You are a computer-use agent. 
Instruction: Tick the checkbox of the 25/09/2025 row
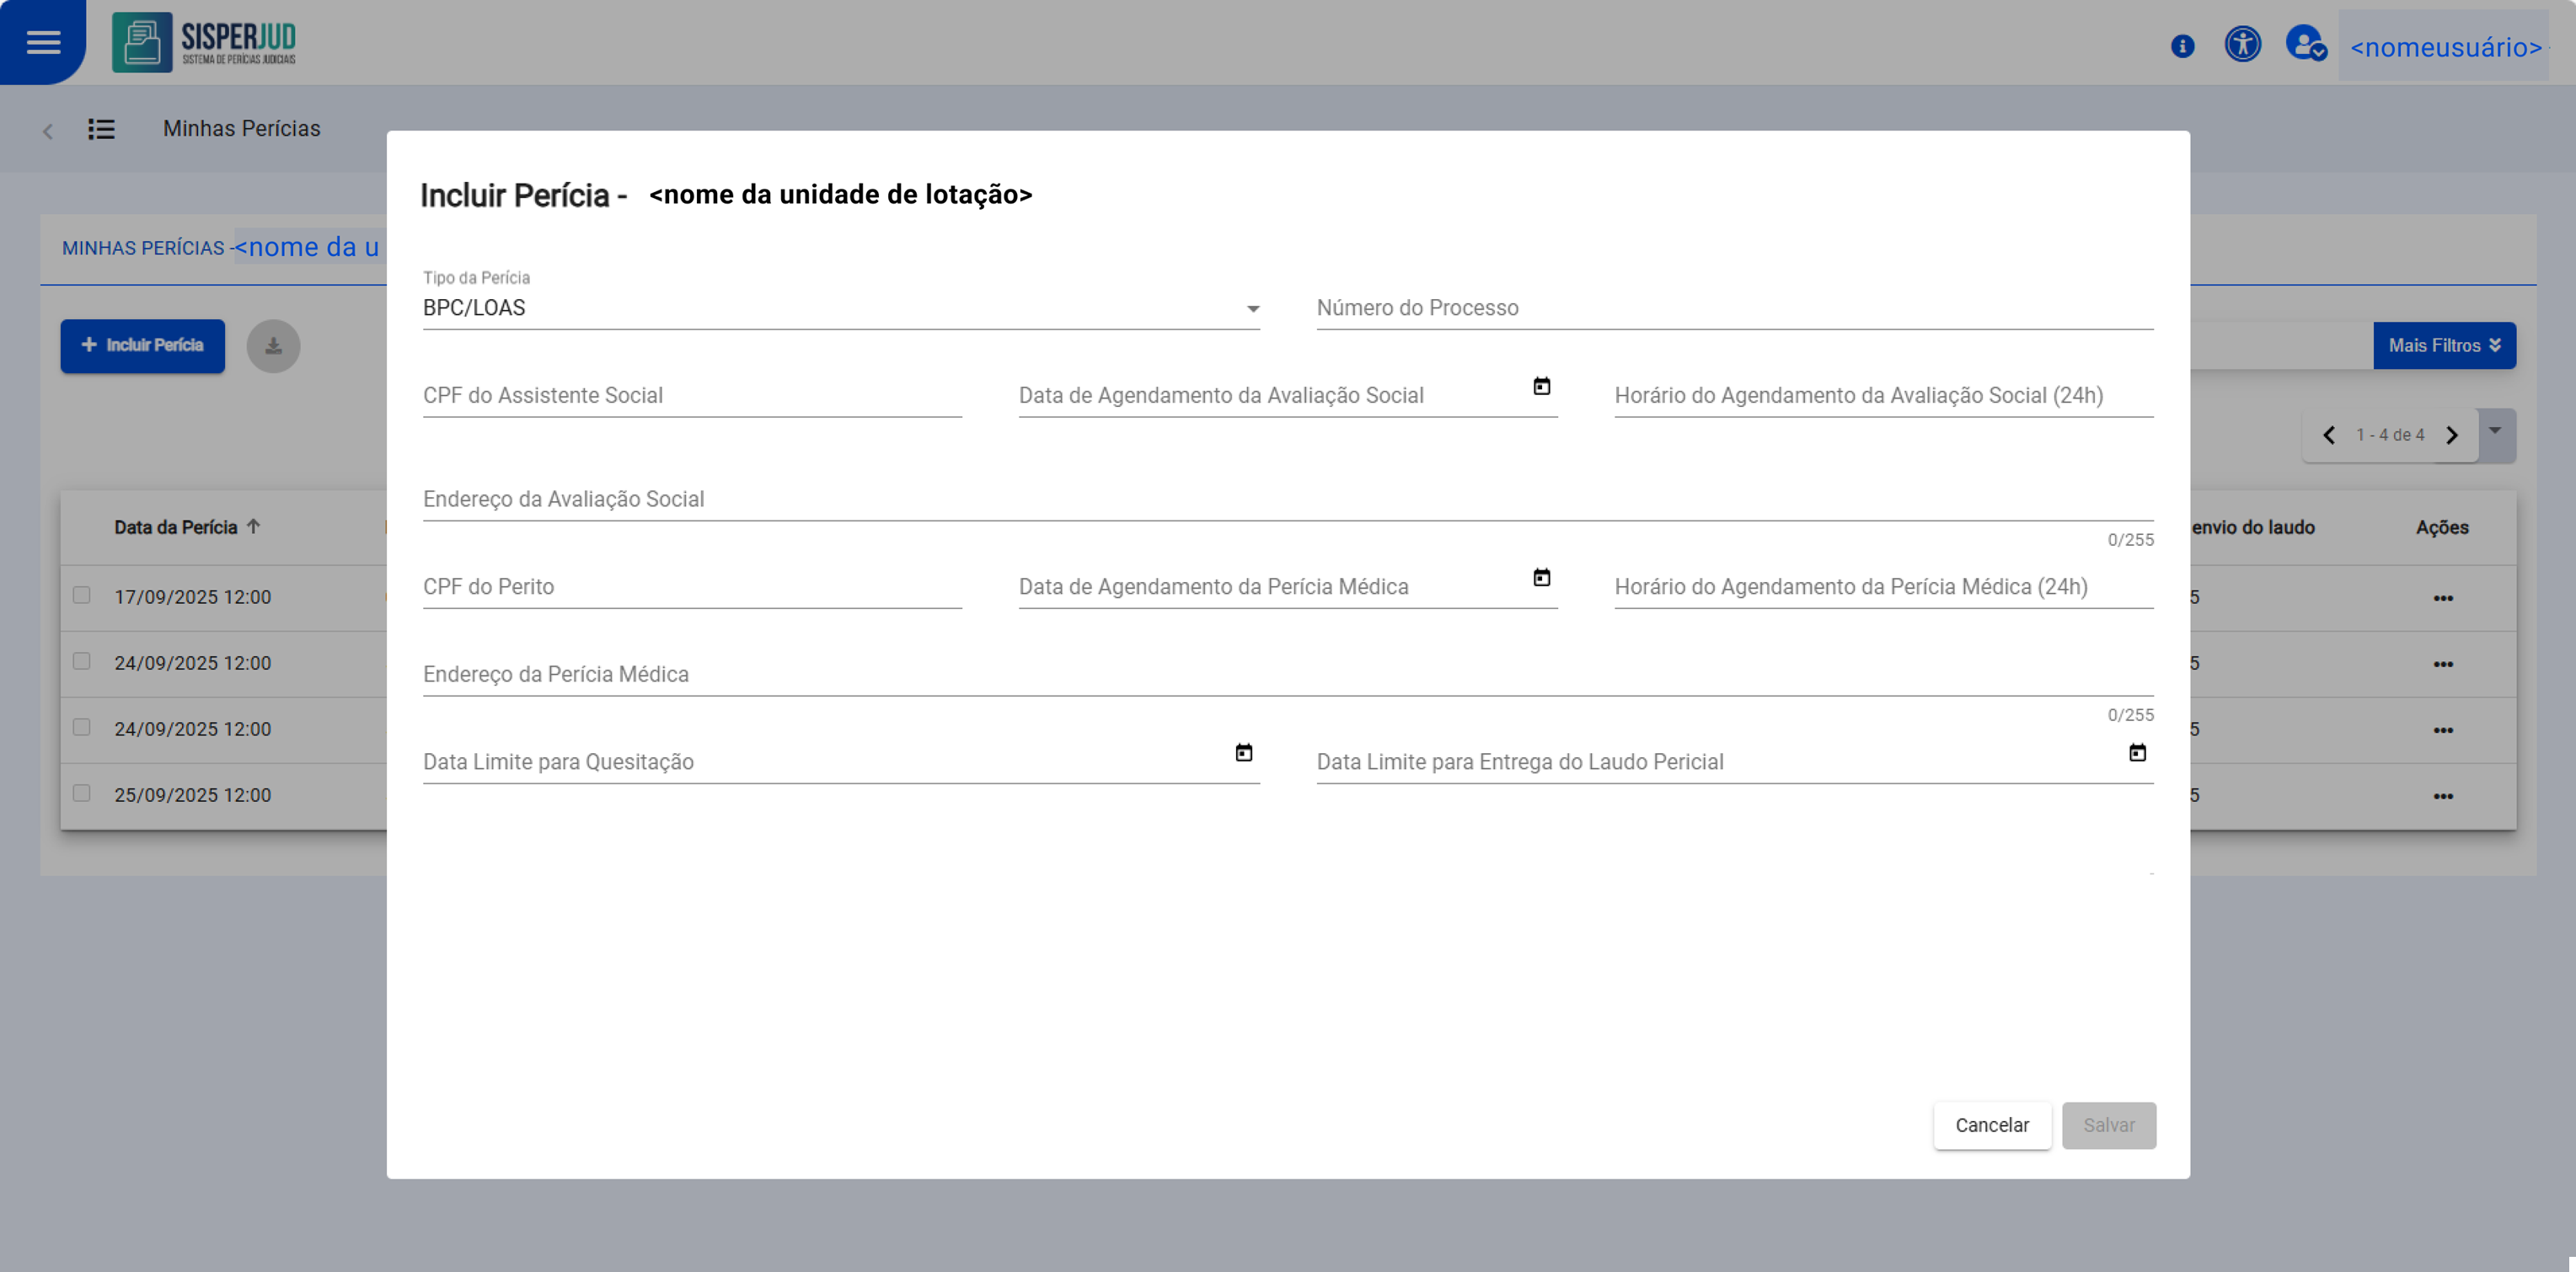click(82, 793)
